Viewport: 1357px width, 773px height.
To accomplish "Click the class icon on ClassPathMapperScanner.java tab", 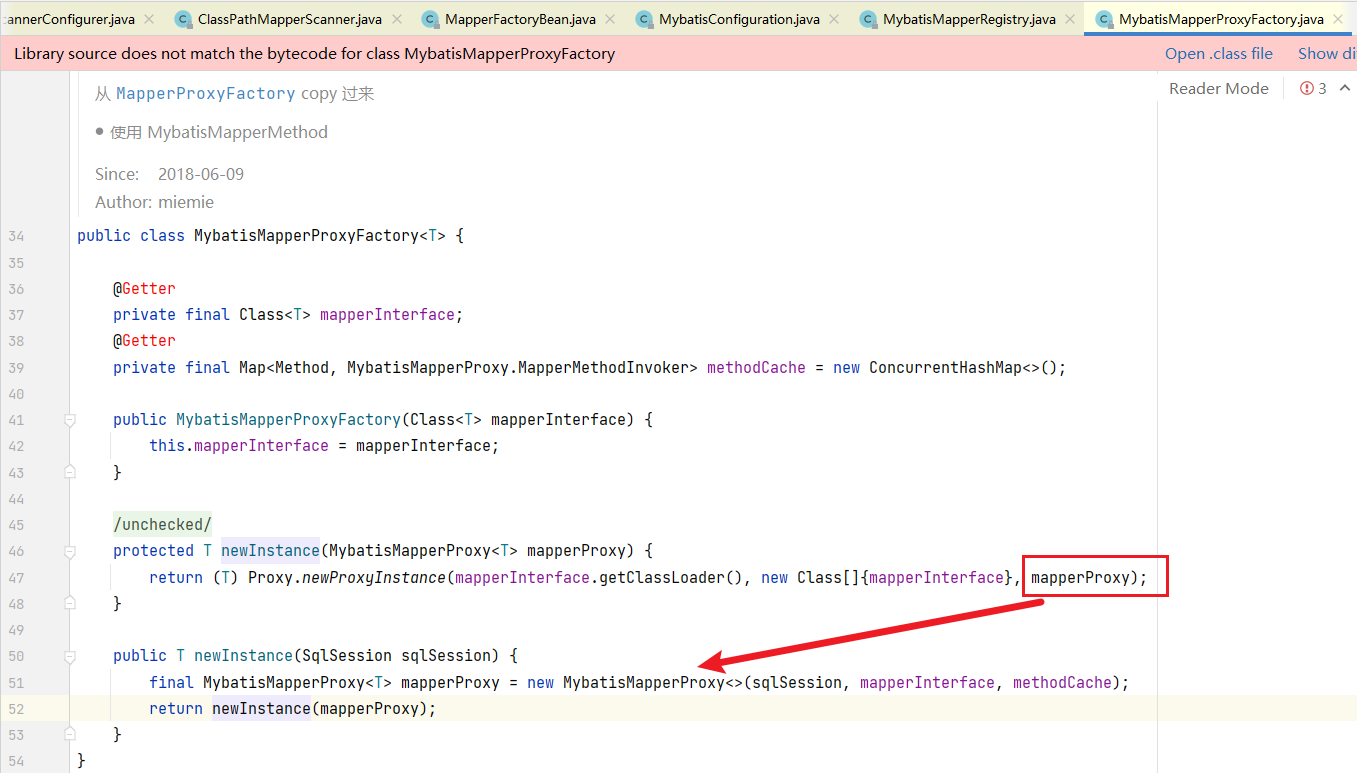I will (183, 19).
